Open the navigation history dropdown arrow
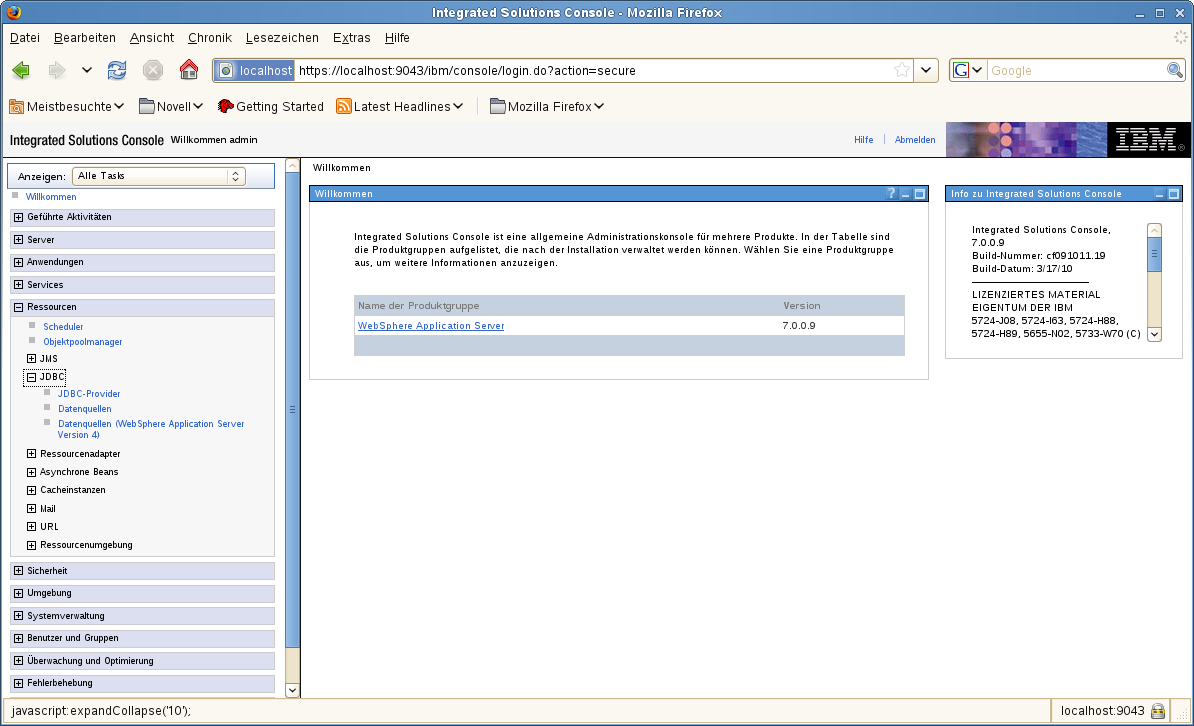 [x=87, y=70]
